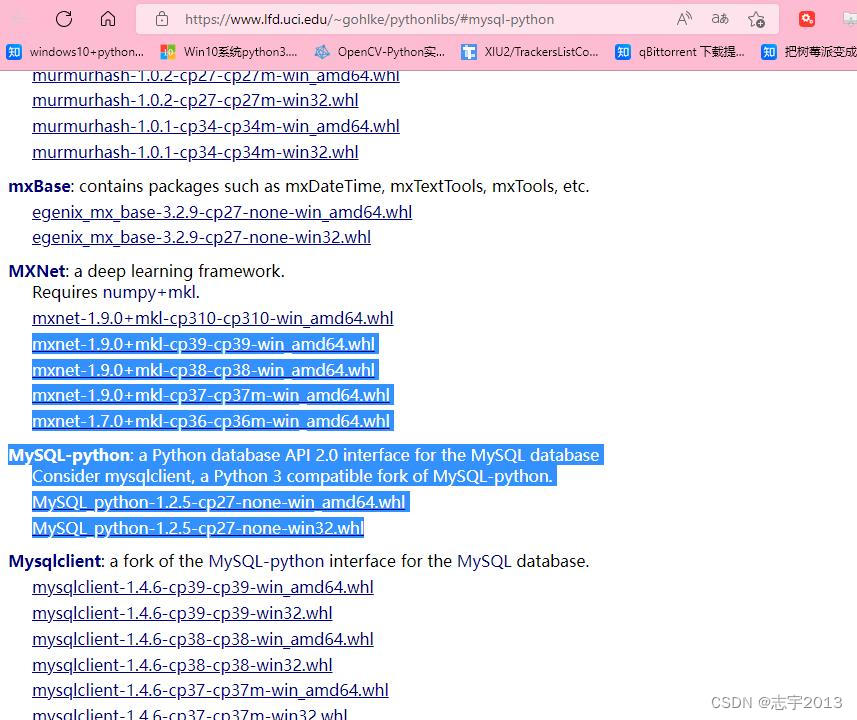This screenshot has height=720, width=857.
Task: Download MySQL_python-1.2.5-cp27-none-win32.whl
Action: coord(198,528)
